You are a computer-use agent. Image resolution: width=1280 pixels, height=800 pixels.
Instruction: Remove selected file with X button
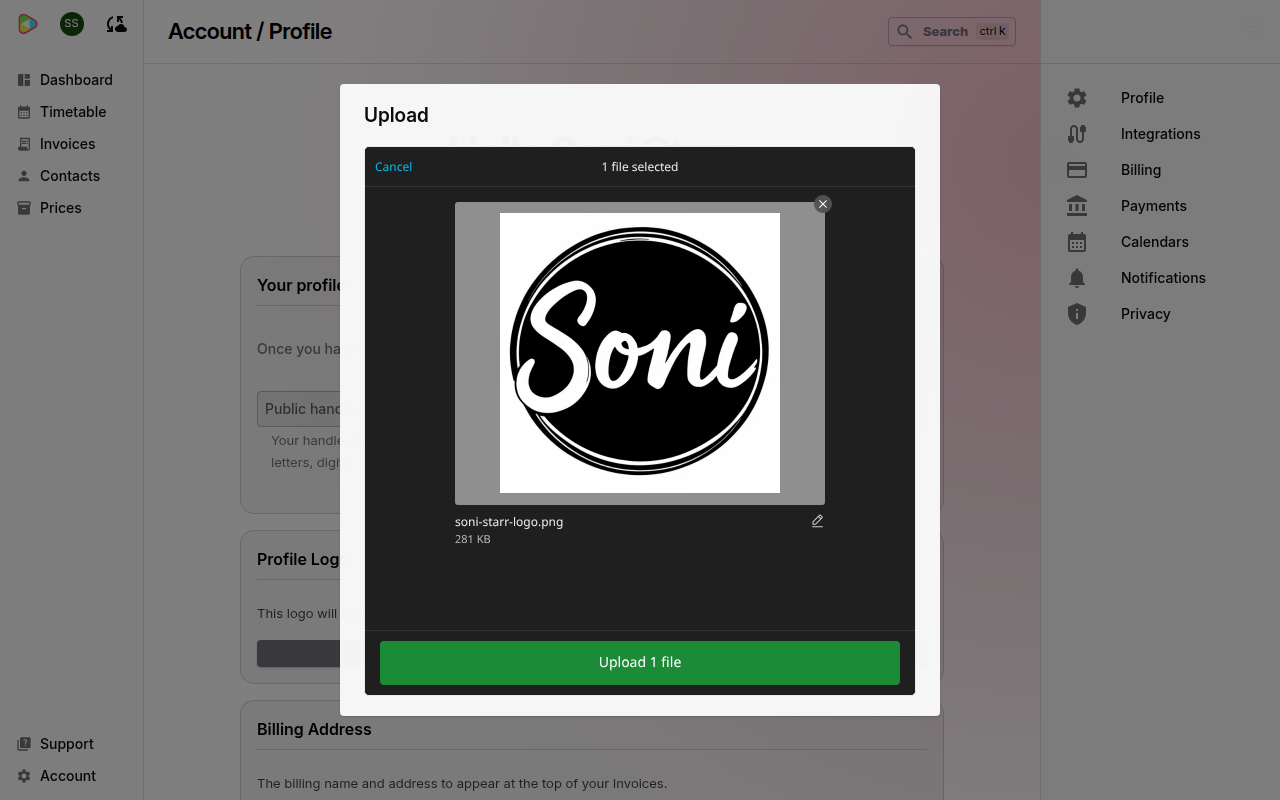[823, 204]
